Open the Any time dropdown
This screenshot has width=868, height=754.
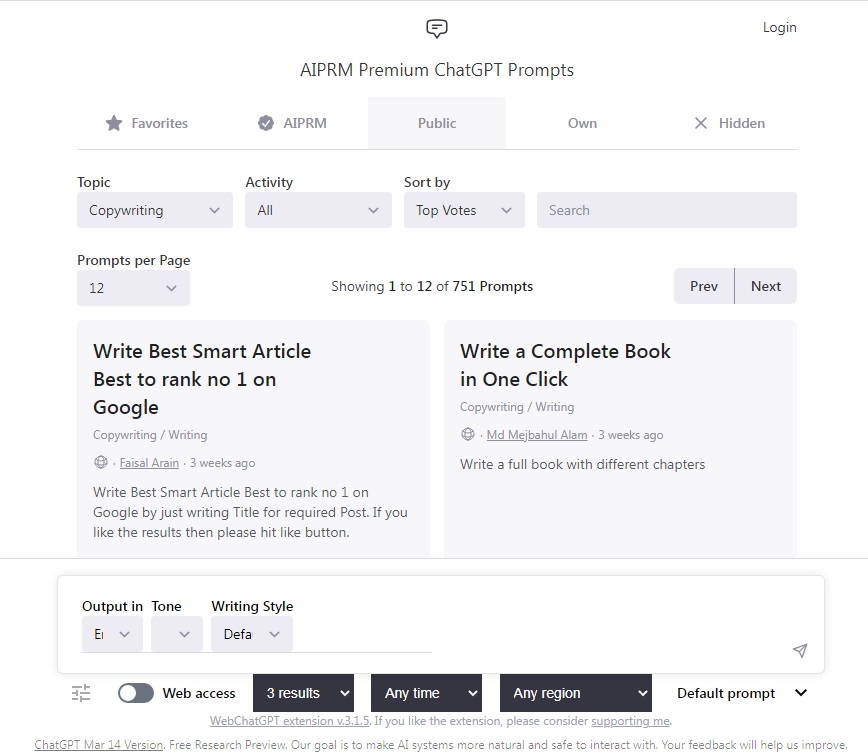coord(426,693)
